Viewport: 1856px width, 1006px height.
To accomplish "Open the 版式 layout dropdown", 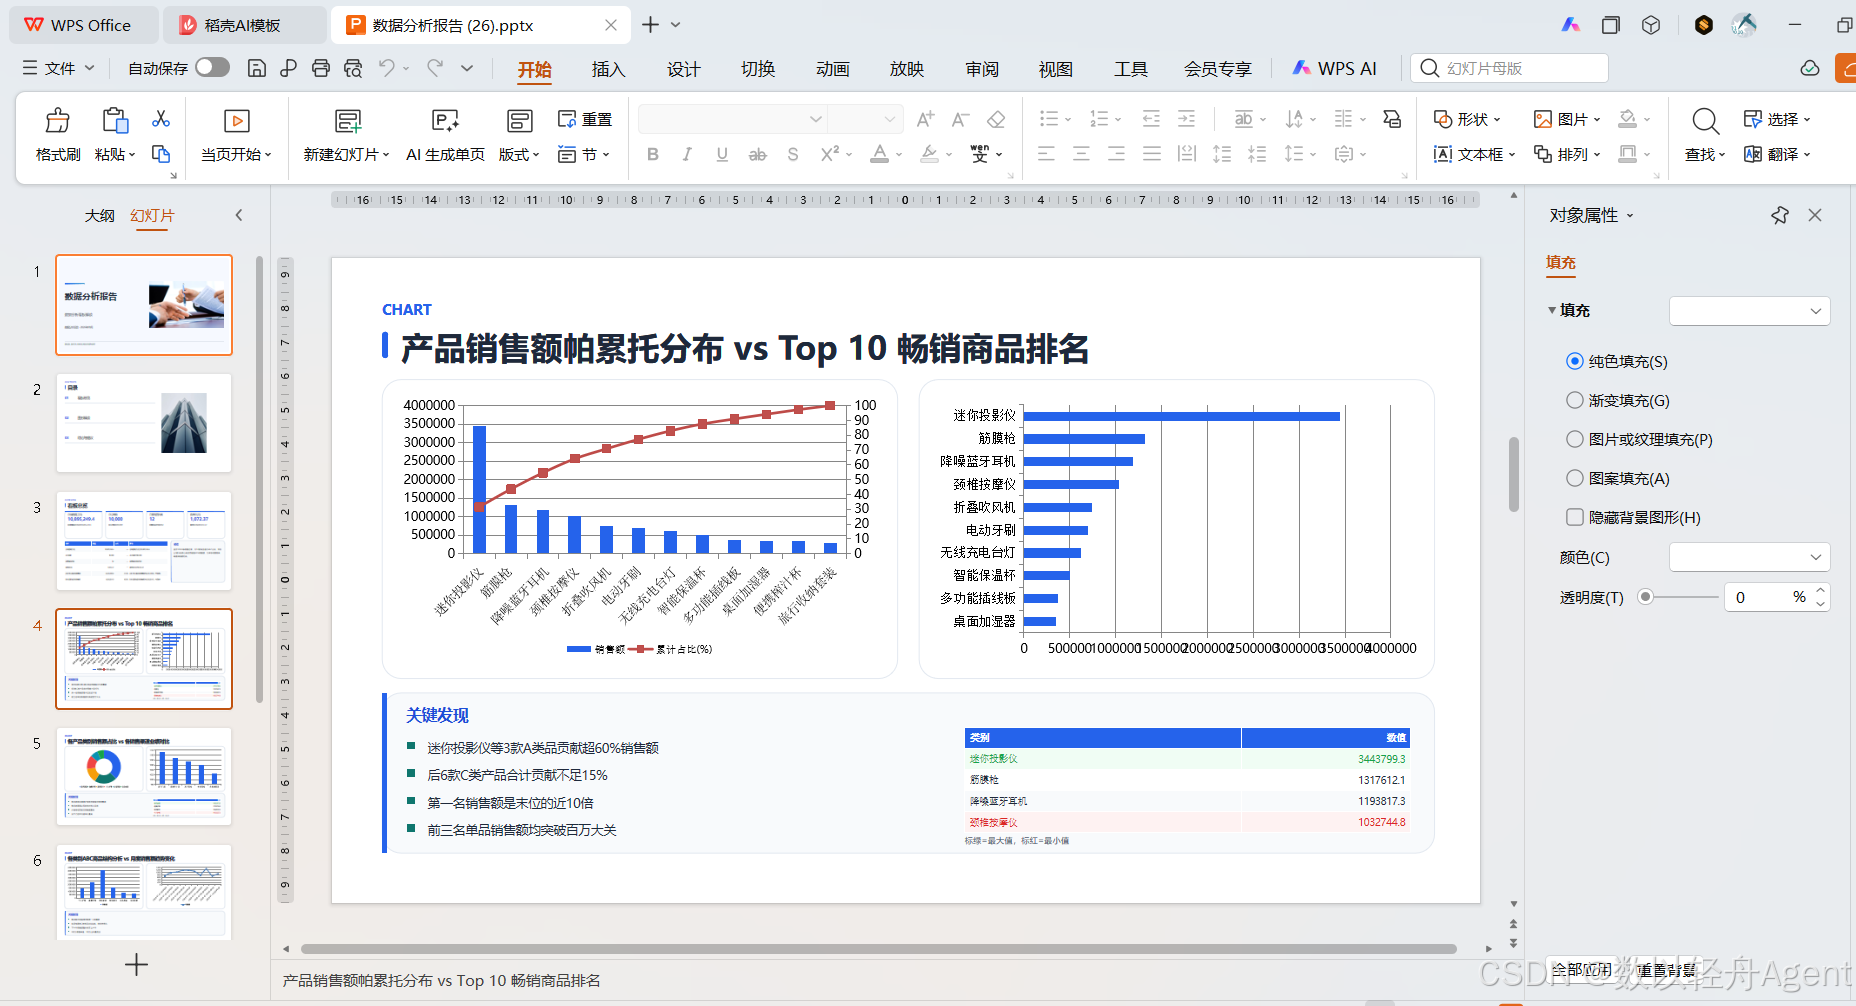I will pyautogui.click(x=519, y=154).
